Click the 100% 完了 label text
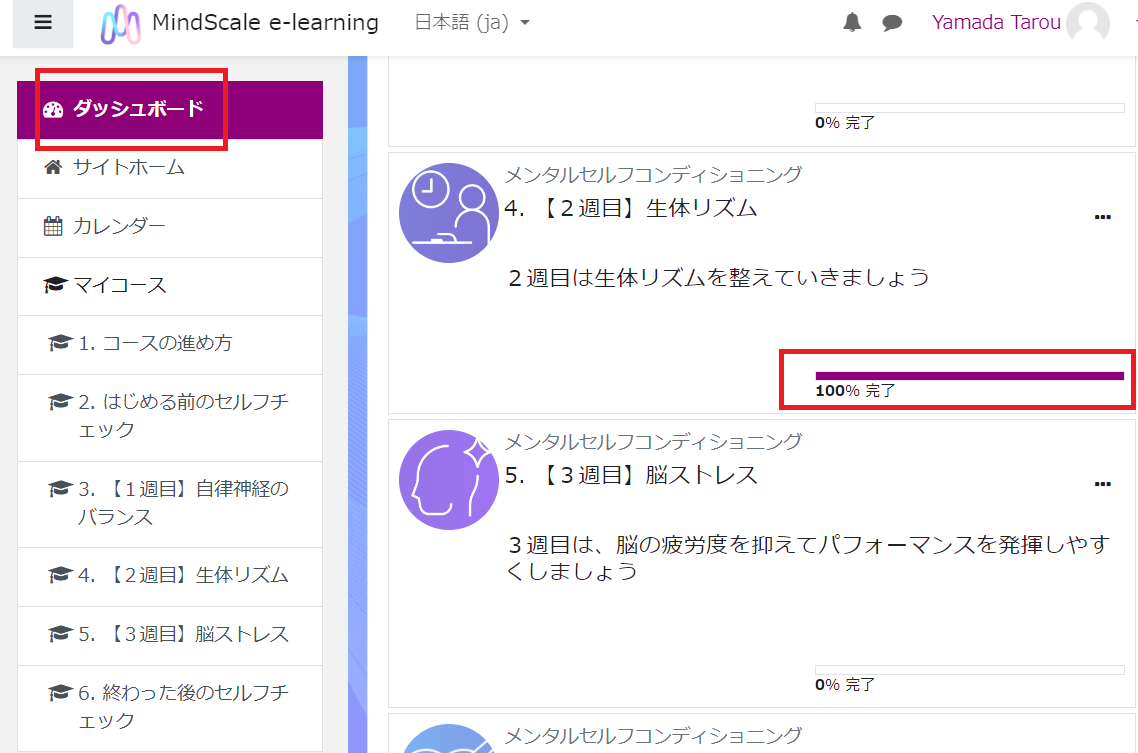This screenshot has height=753, width=1138. (856, 391)
